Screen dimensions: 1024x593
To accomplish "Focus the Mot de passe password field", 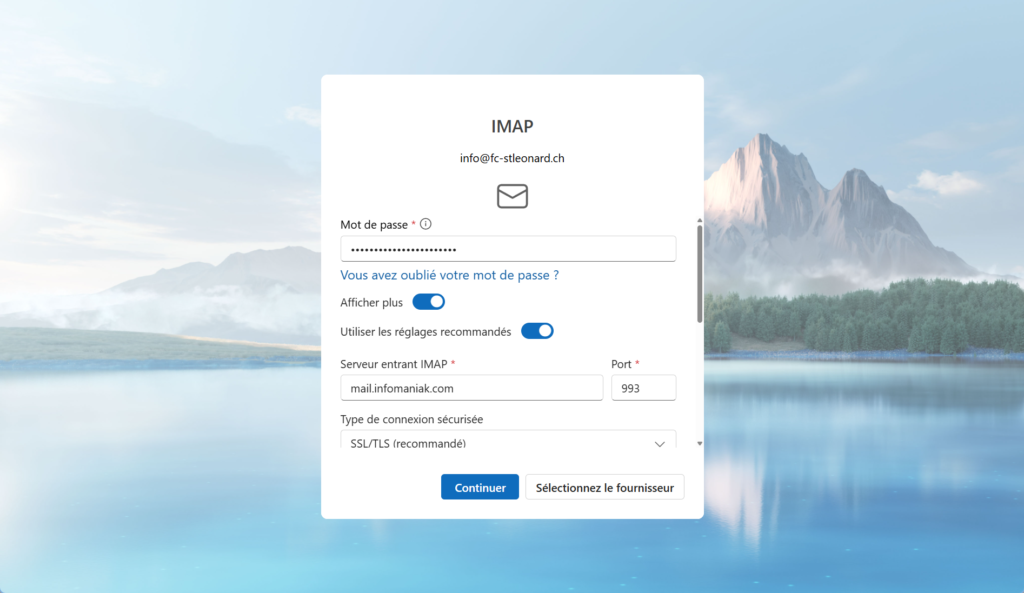I will coord(507,249).
